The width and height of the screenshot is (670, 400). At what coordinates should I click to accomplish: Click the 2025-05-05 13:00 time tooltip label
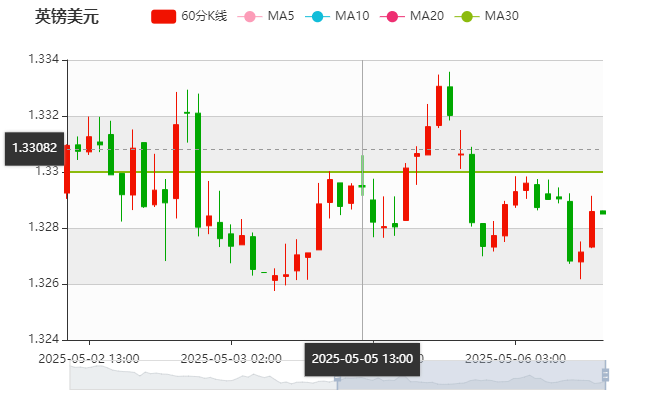point(361,358)
